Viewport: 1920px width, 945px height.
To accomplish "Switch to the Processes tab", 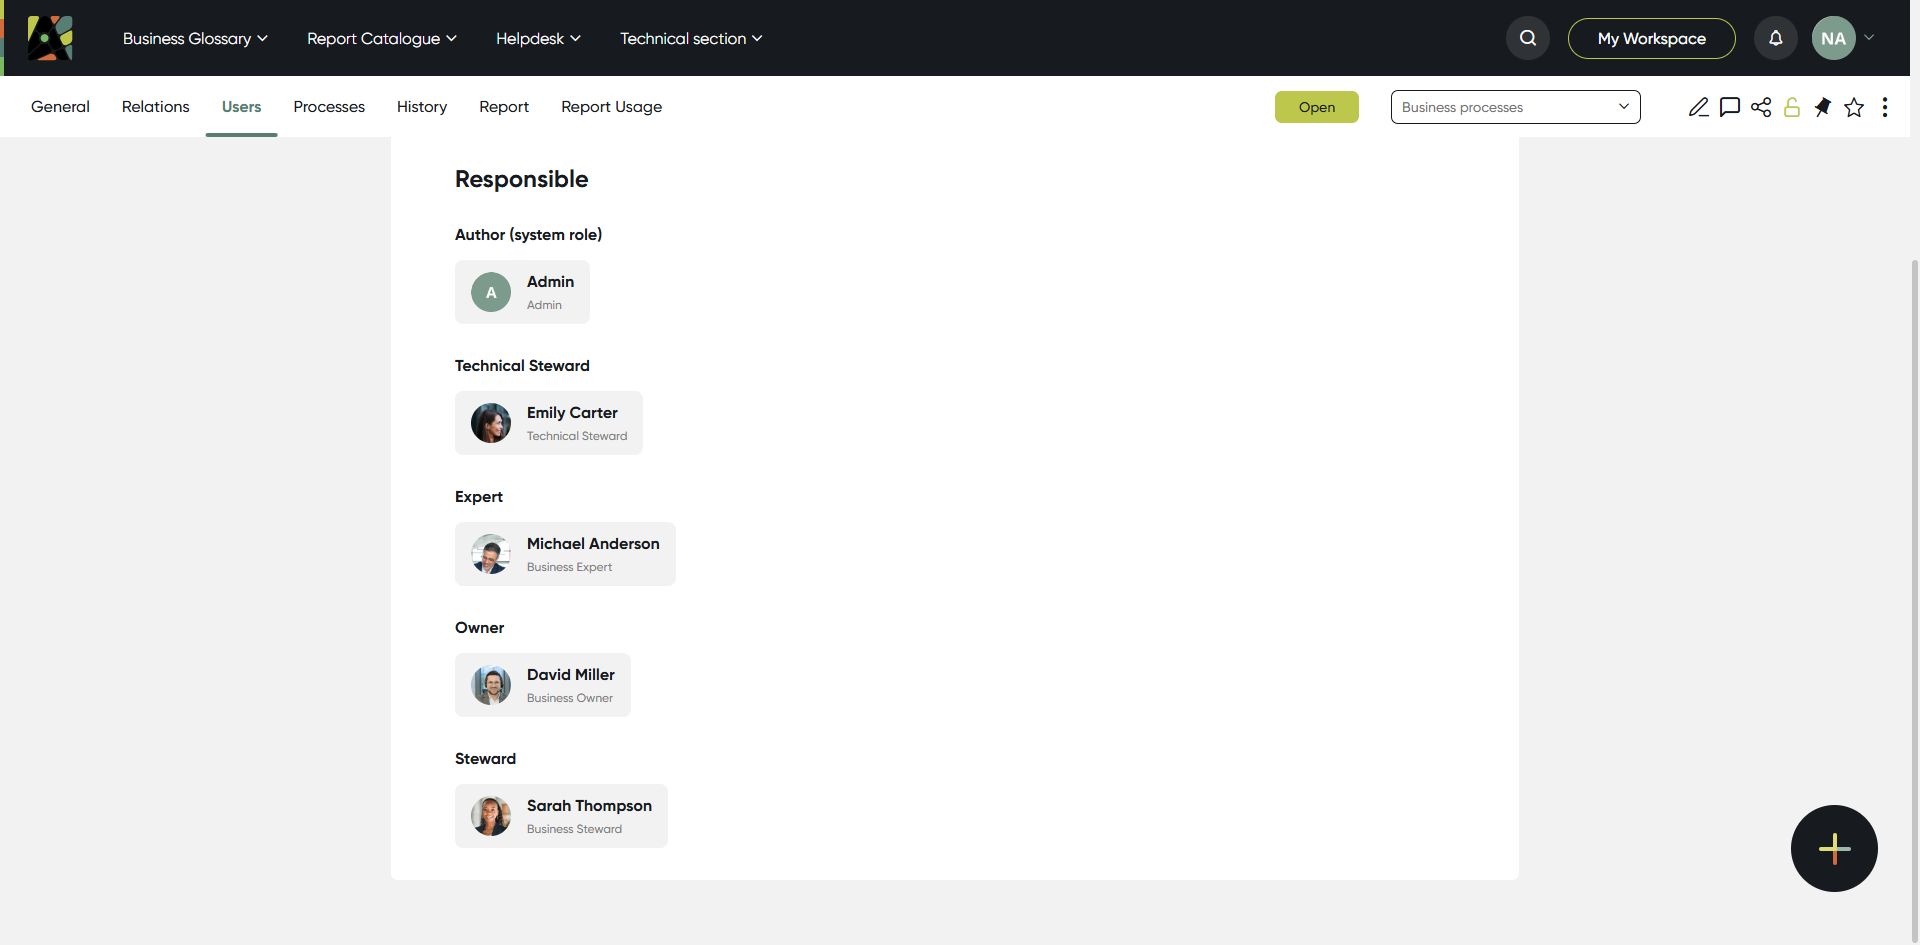I will (x=329, y=107).
